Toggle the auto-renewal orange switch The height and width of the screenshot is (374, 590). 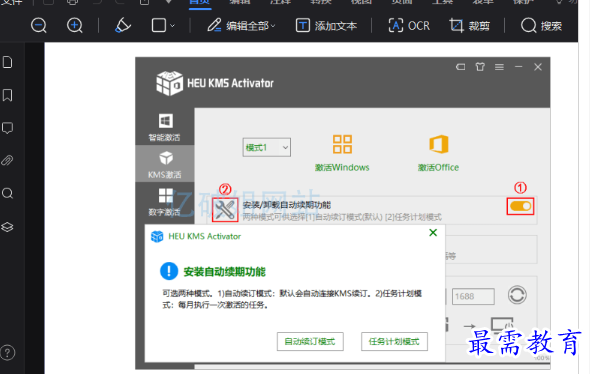click(x=520, y=206)
